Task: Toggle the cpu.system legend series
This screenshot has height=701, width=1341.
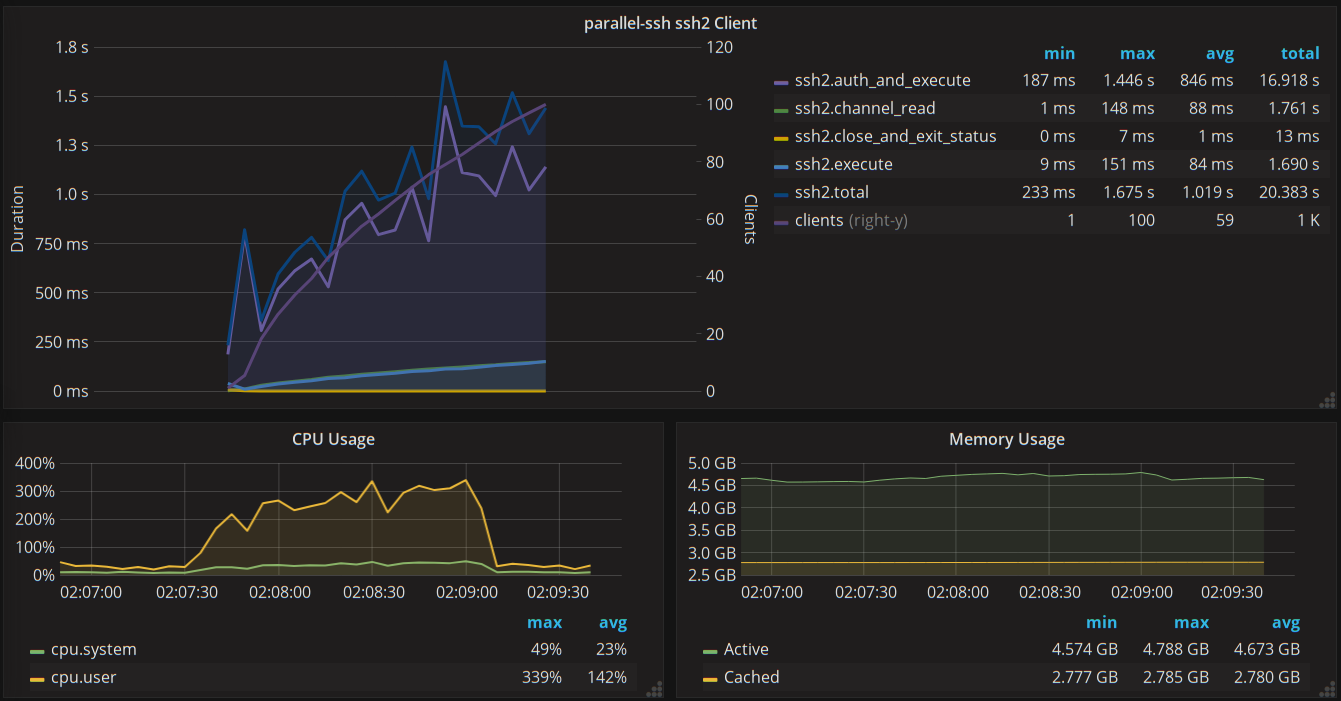Action: click(93, 649)
